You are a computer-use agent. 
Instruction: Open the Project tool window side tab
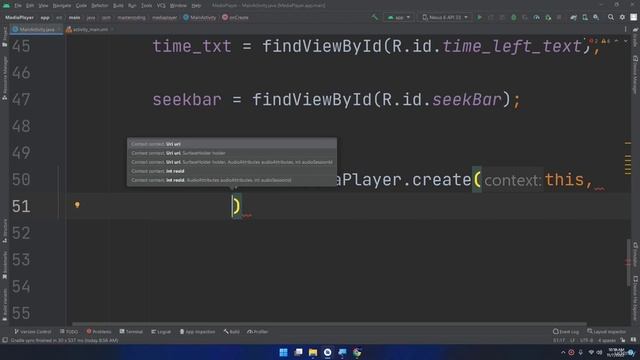click(x=4, y=37)
